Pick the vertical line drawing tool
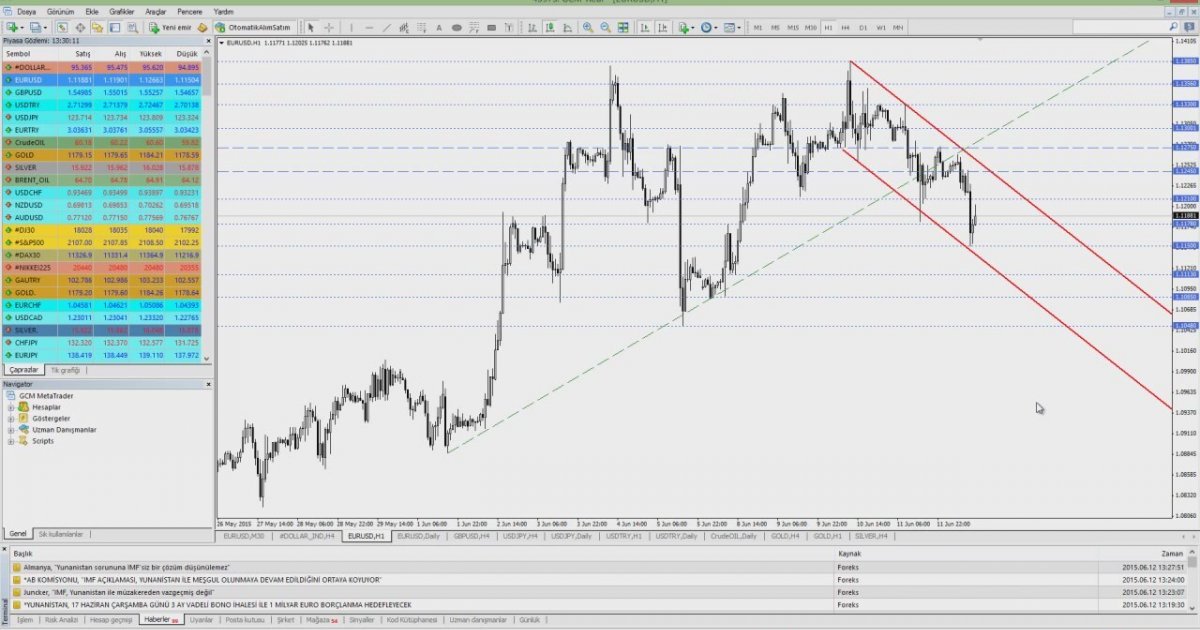This screenshot has height=630, width=1200. click(351, 27)
